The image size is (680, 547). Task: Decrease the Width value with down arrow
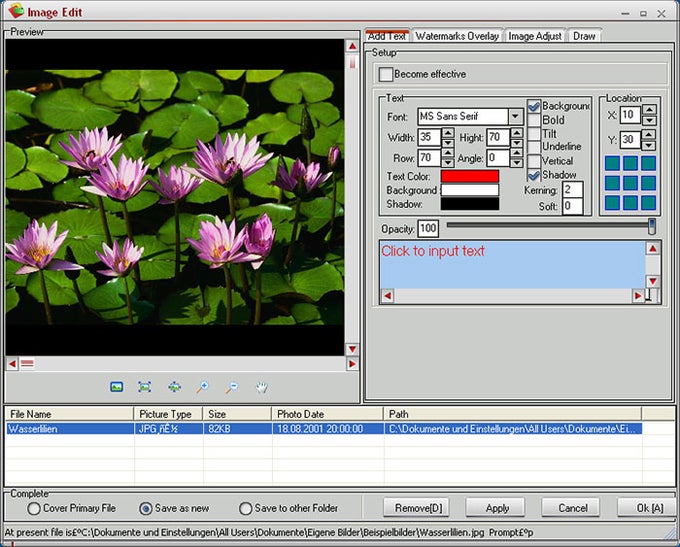click(x=448, y=142)
